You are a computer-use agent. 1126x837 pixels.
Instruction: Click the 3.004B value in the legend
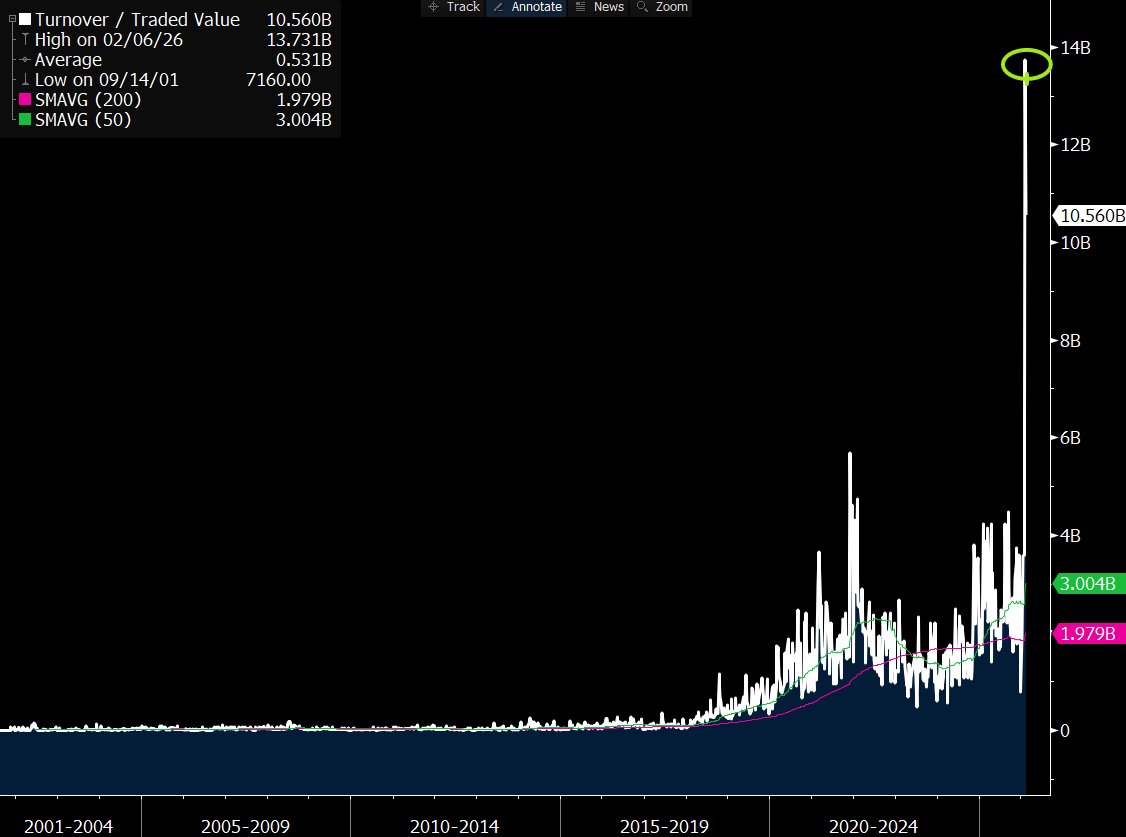(x=304, y=119)
